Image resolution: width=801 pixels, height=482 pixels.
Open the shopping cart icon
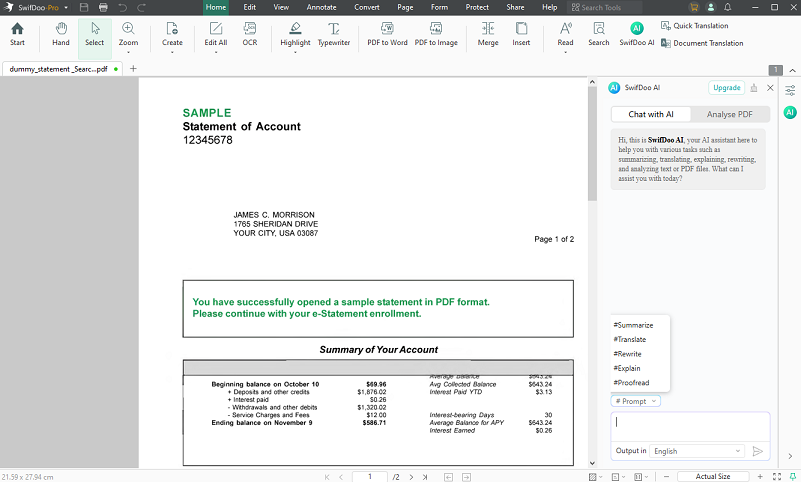click(x=694, y=7)
